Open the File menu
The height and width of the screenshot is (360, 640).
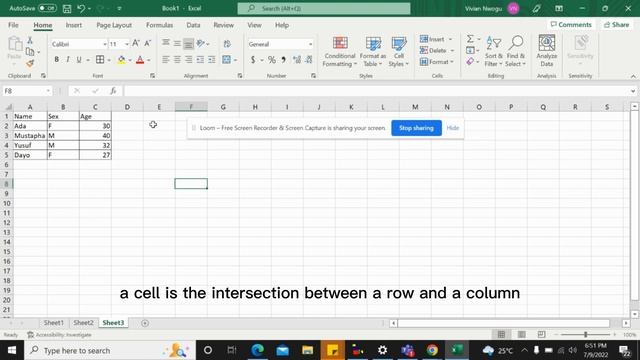tap(13, 25)
